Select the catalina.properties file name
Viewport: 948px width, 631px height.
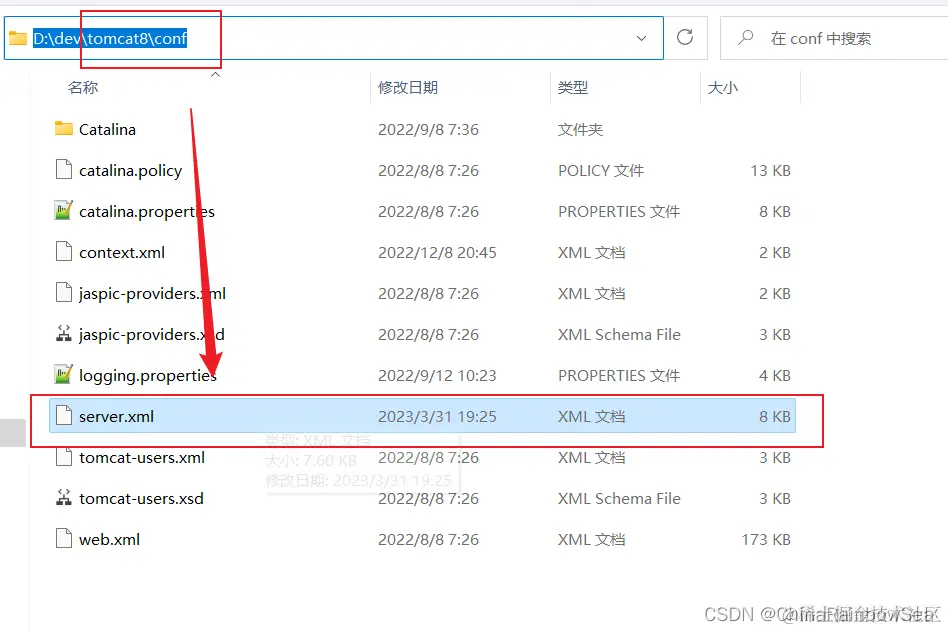click(146, 212)
